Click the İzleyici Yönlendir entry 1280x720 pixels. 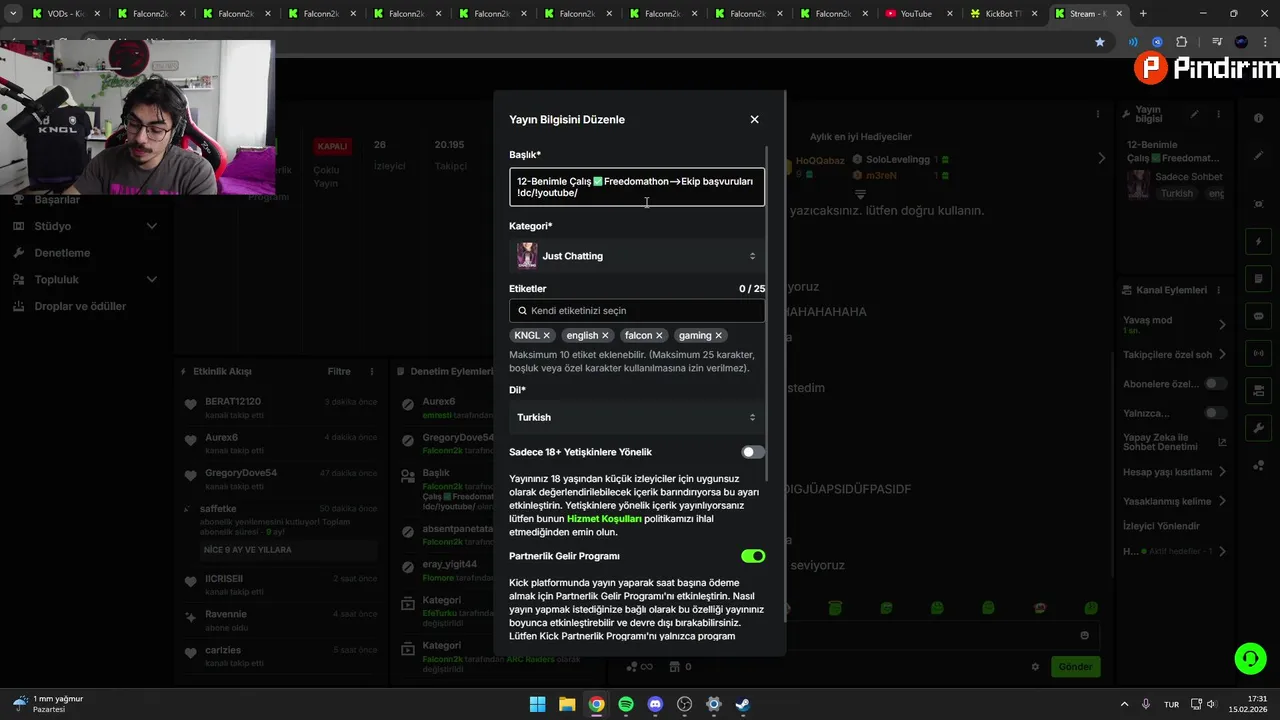pos(1161,526)
